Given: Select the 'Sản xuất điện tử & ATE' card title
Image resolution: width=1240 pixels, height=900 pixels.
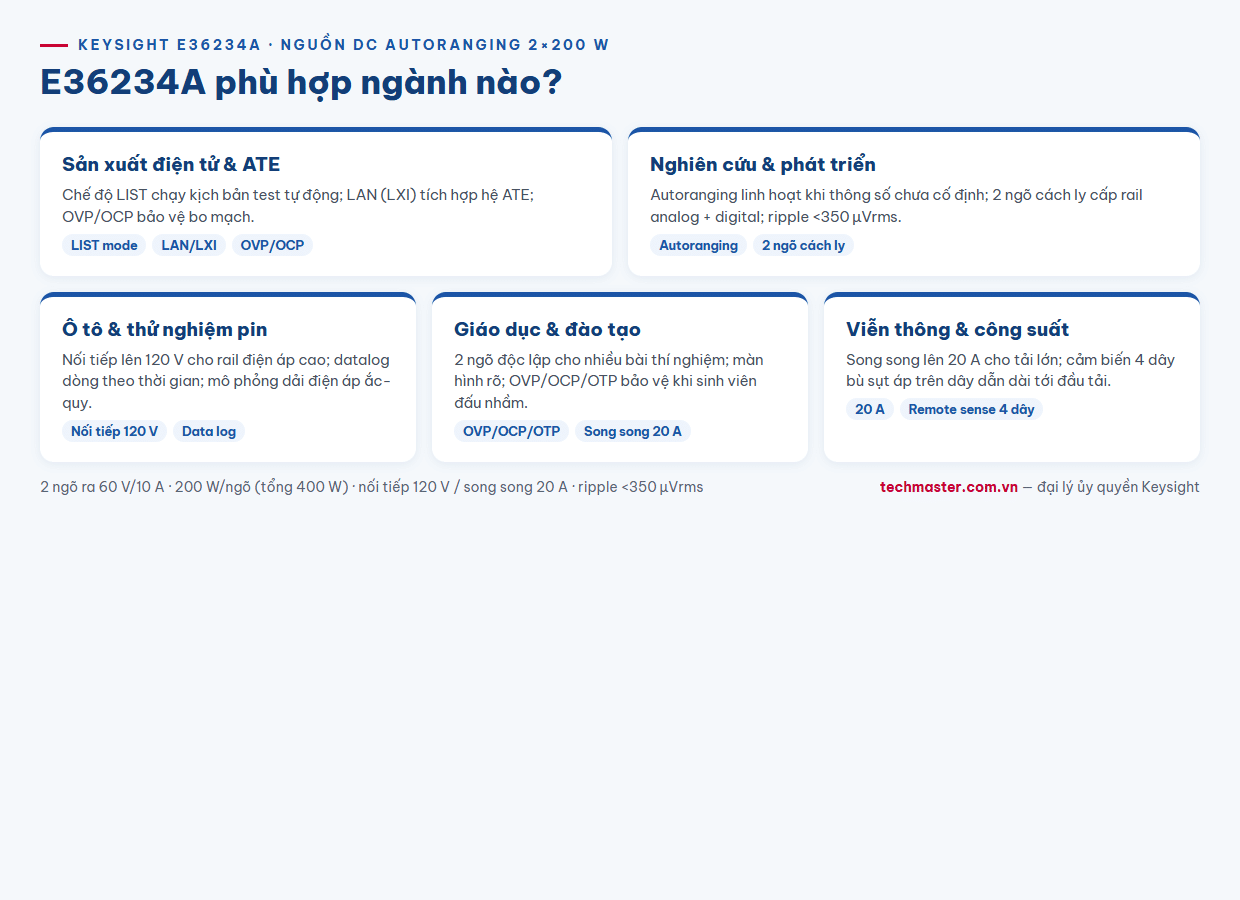Looking at the screenshot, I should pyautogui.click(x=171, y=164).
